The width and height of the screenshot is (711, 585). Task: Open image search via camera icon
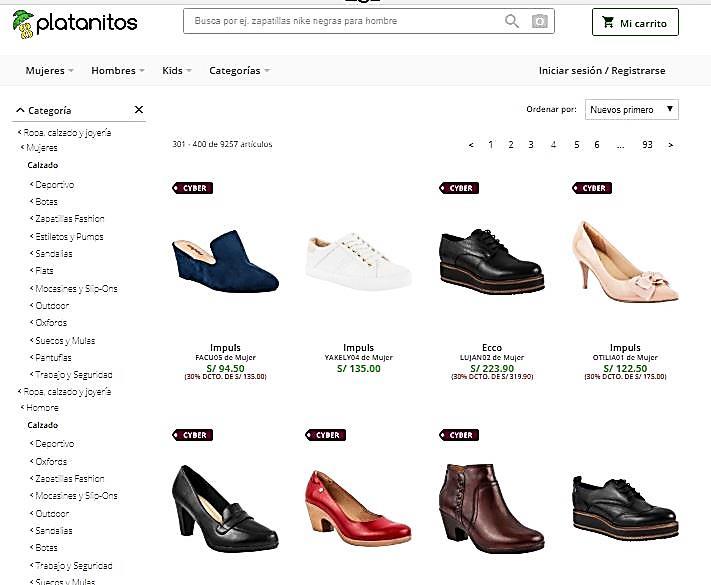540,21
